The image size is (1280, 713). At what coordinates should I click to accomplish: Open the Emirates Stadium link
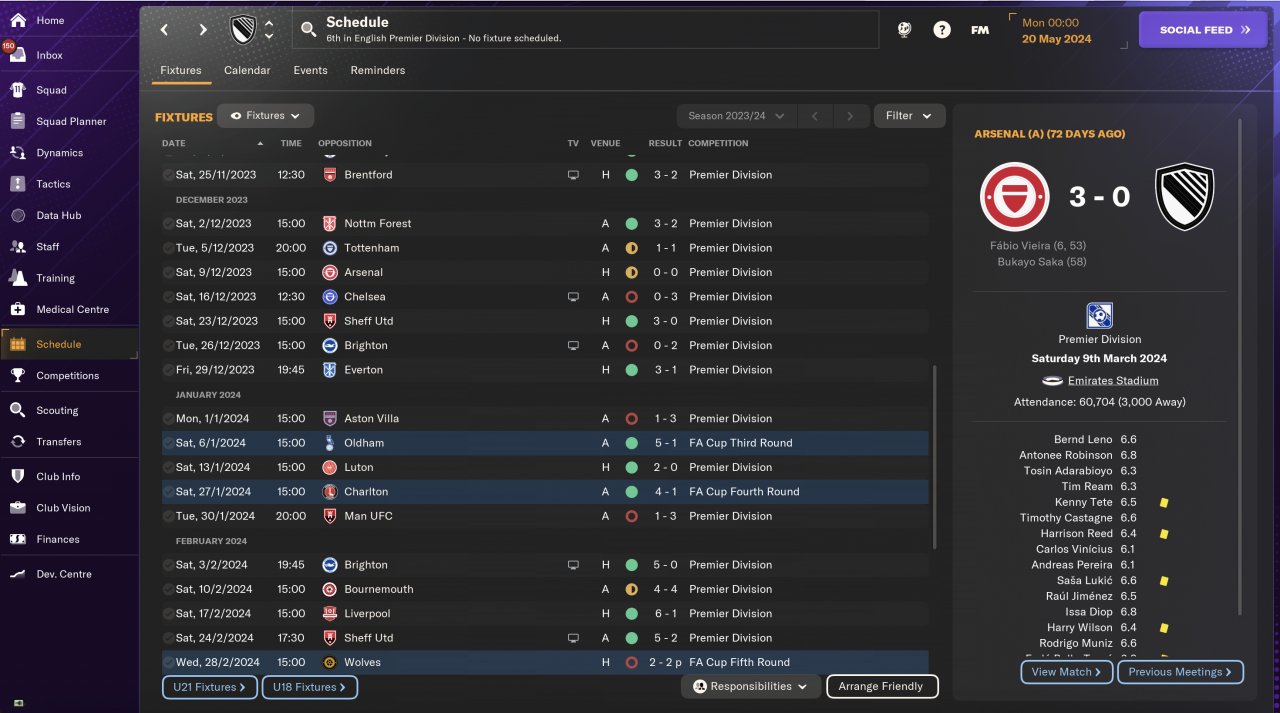(x=1113, y=381)
